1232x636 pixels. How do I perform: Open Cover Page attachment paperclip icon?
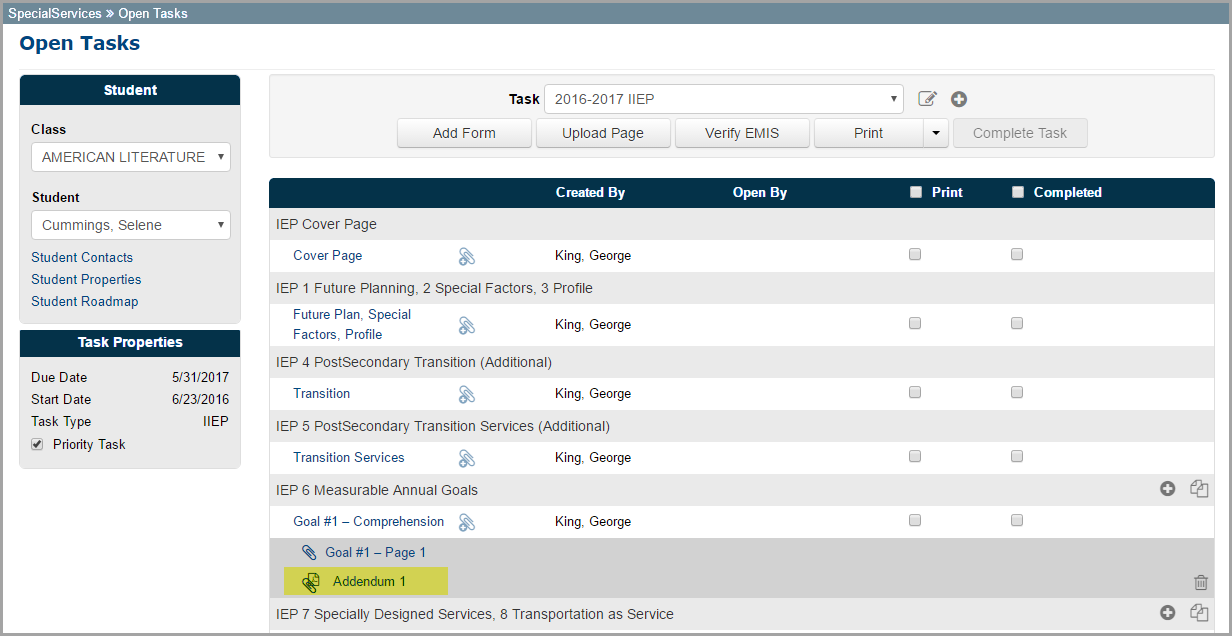pos(466,256)
